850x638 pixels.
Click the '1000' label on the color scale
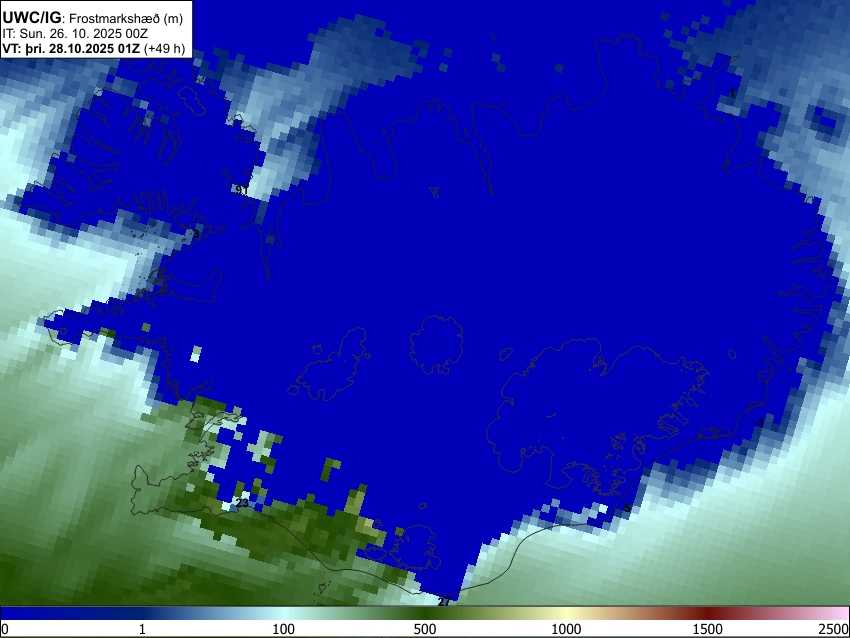566,629
